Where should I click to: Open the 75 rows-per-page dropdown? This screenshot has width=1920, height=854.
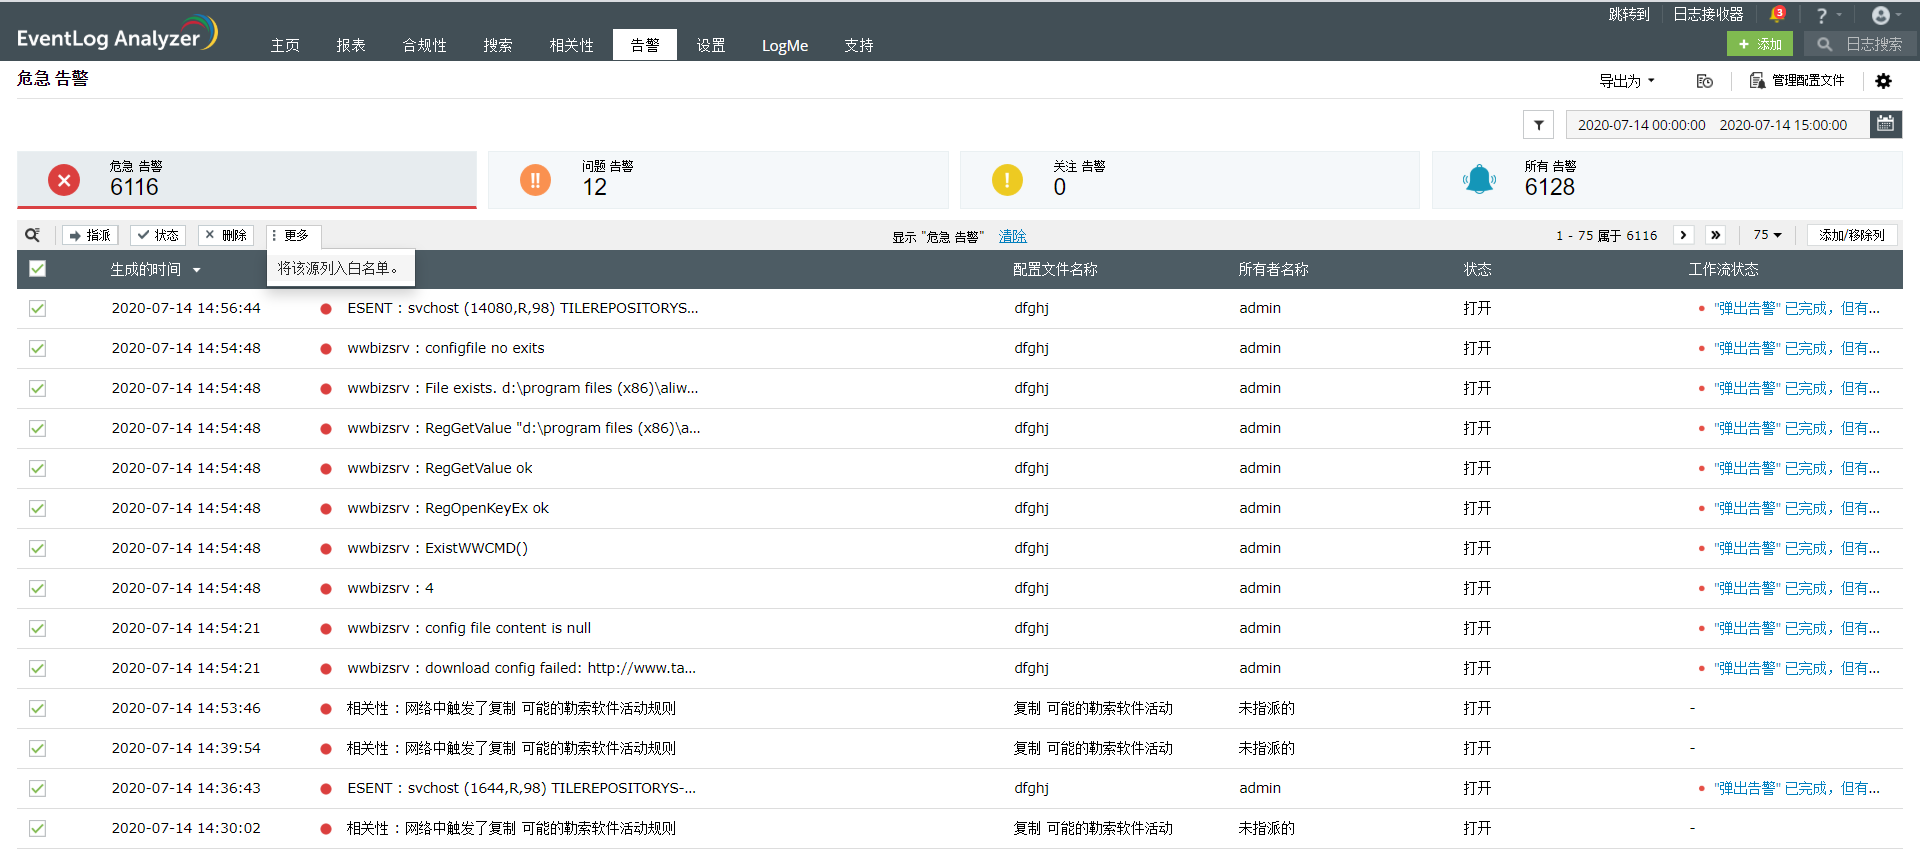(1767, 235)
